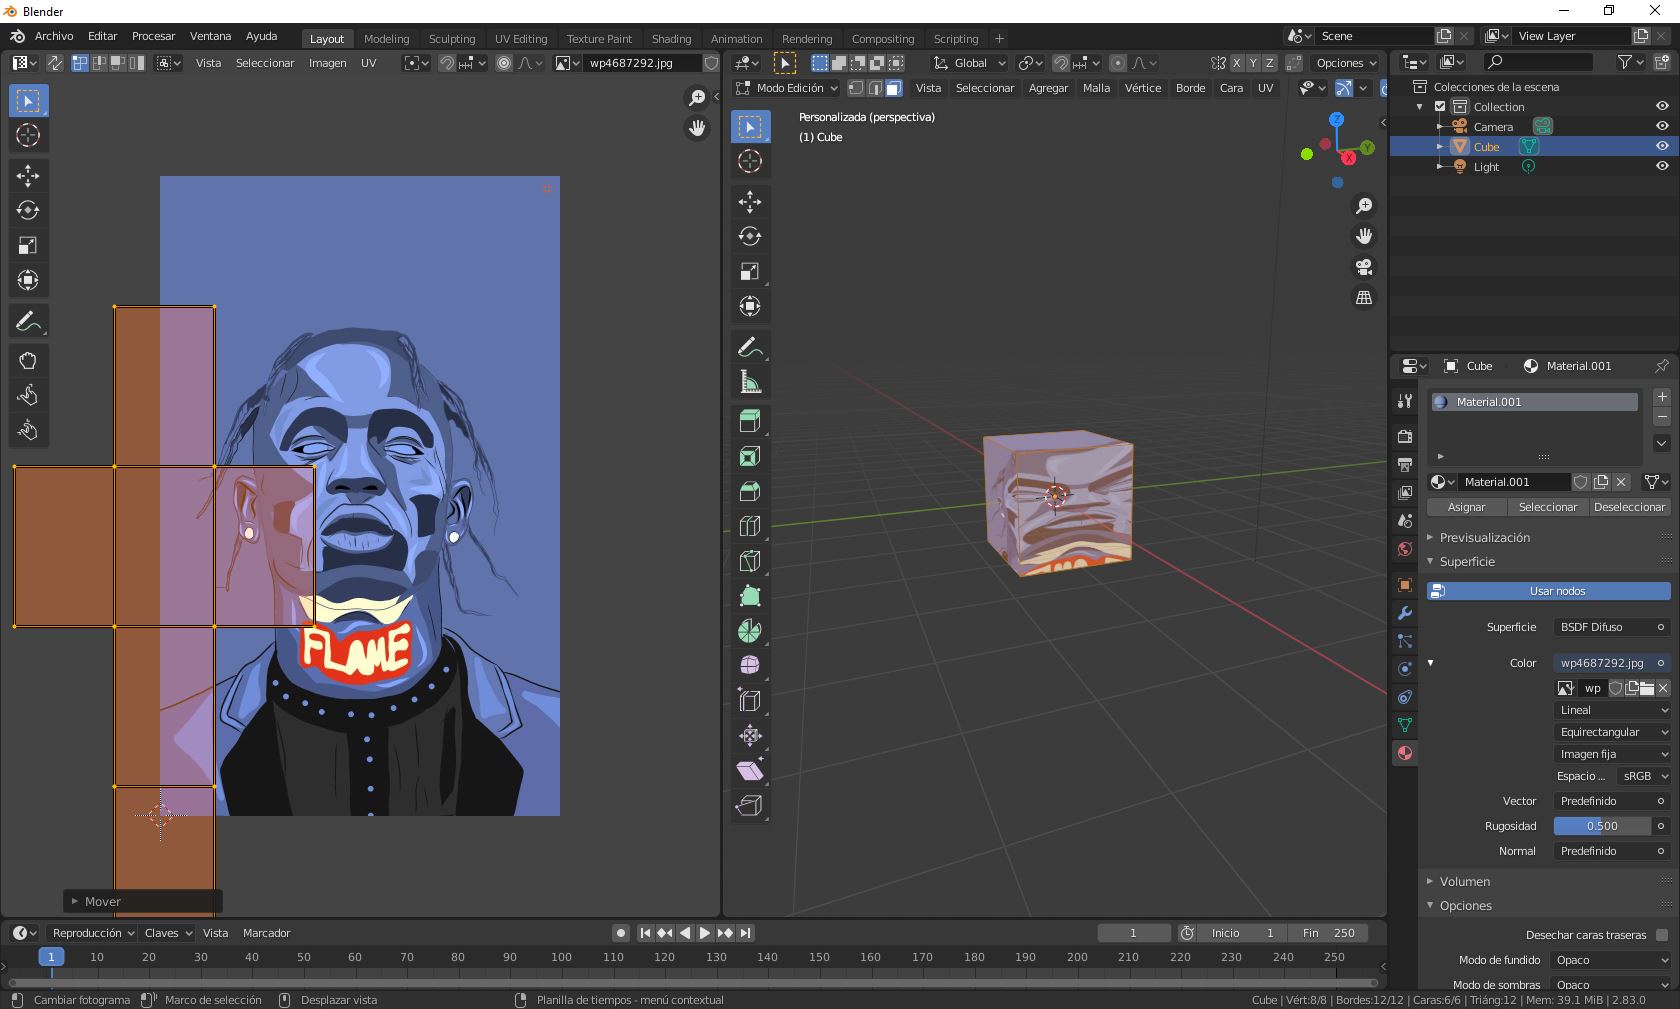Toggle visibility of Collection in outliner
Viewport: 1680px width, 1009px height.
1662,107
